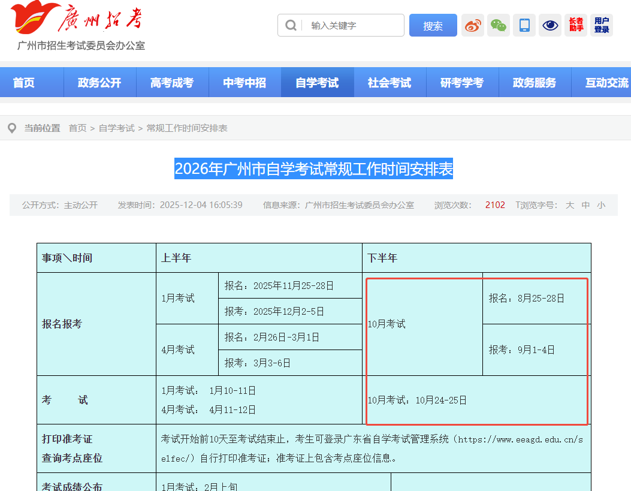This screenshot has width=631, height=491.
Task: Focus the 输入关键字 search field
Action: click(x=352, y=26)
